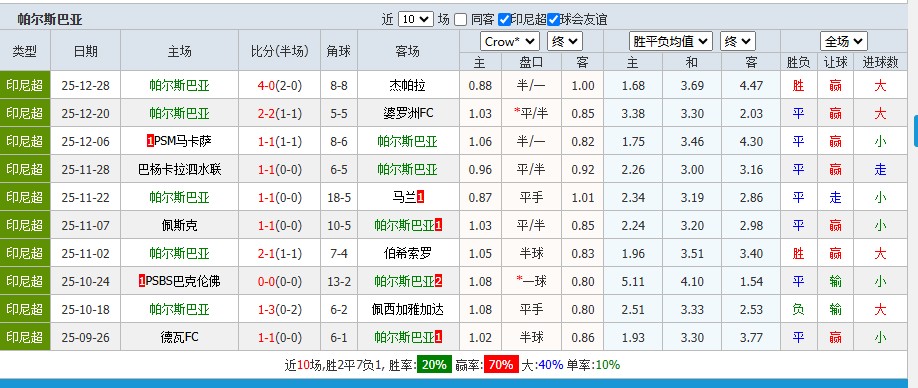Open the 终 dropdown beside 胜平负均值
This screenshot has height=388, width=918.
pos(738,42)
